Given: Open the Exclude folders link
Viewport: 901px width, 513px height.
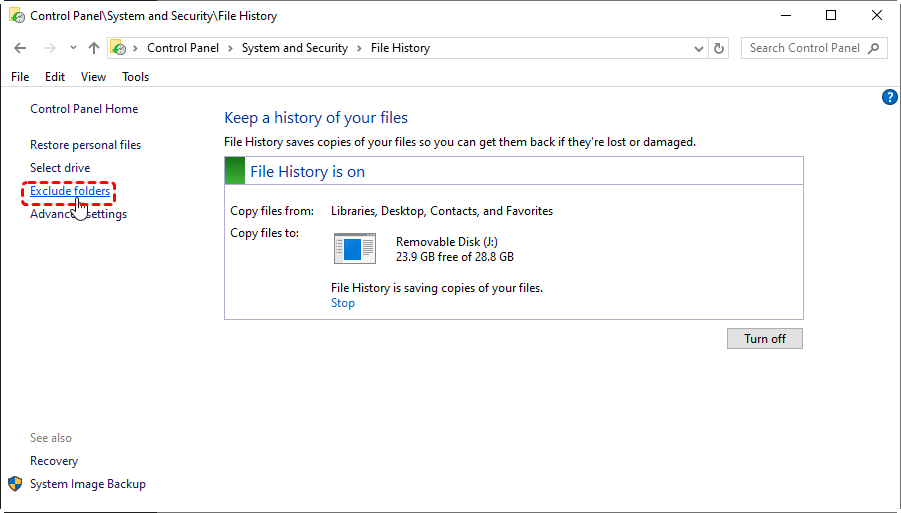Looking at the screenshot, I should [70, 191].
